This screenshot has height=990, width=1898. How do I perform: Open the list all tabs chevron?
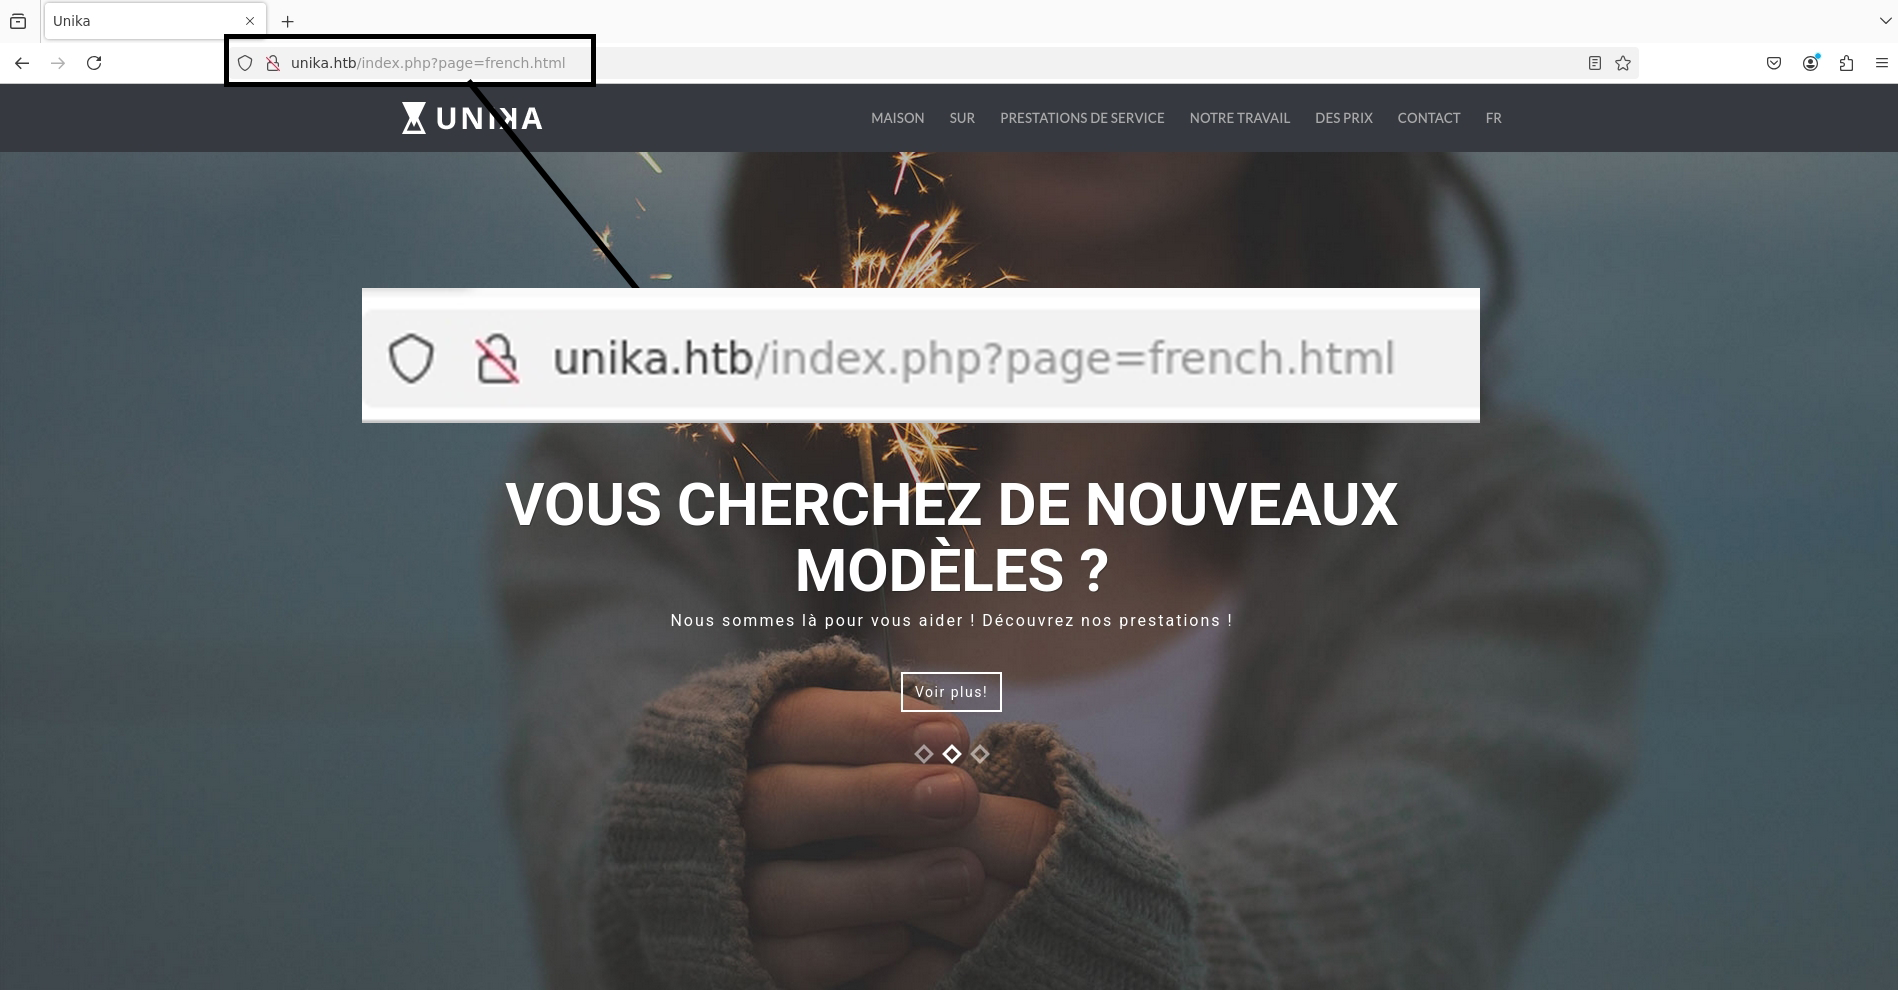coord(1885,21)
